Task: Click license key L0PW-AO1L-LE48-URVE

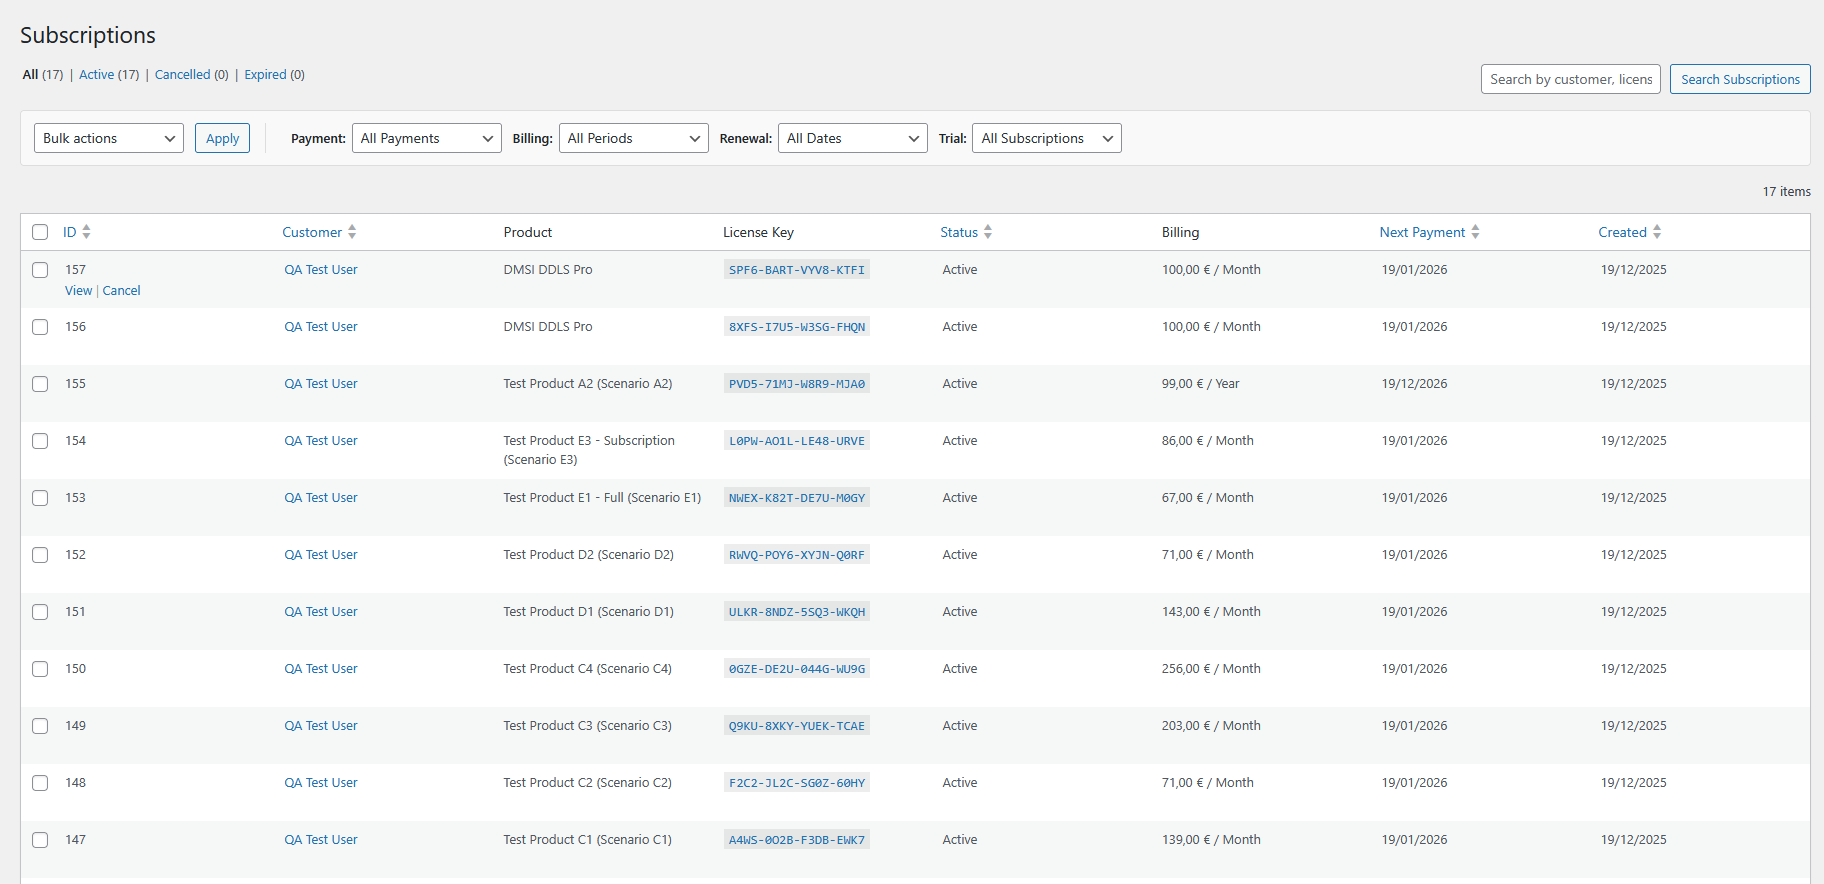Action: [x=797, y=441]
